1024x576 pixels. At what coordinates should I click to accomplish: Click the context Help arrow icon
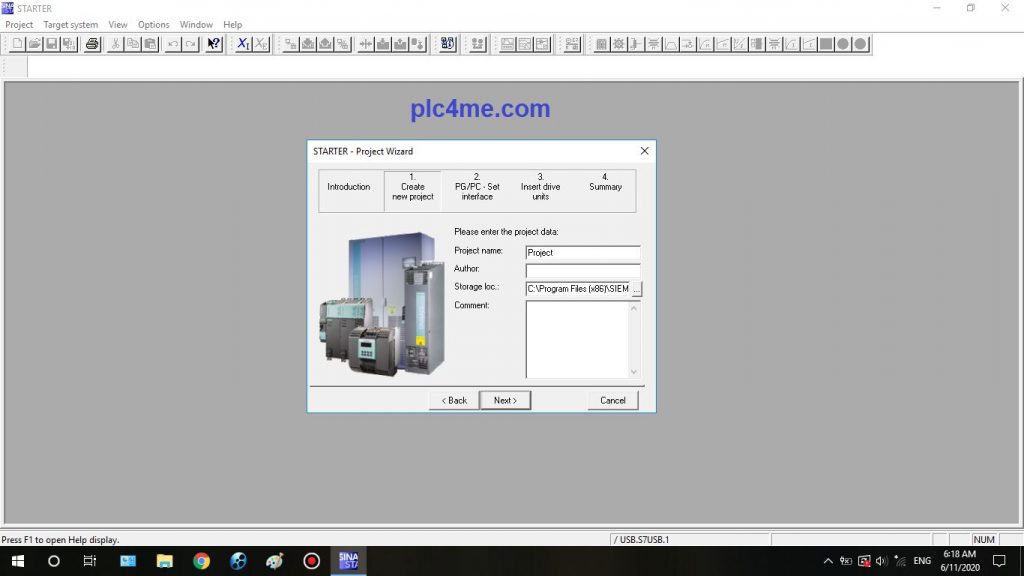[x=214, y=44]
